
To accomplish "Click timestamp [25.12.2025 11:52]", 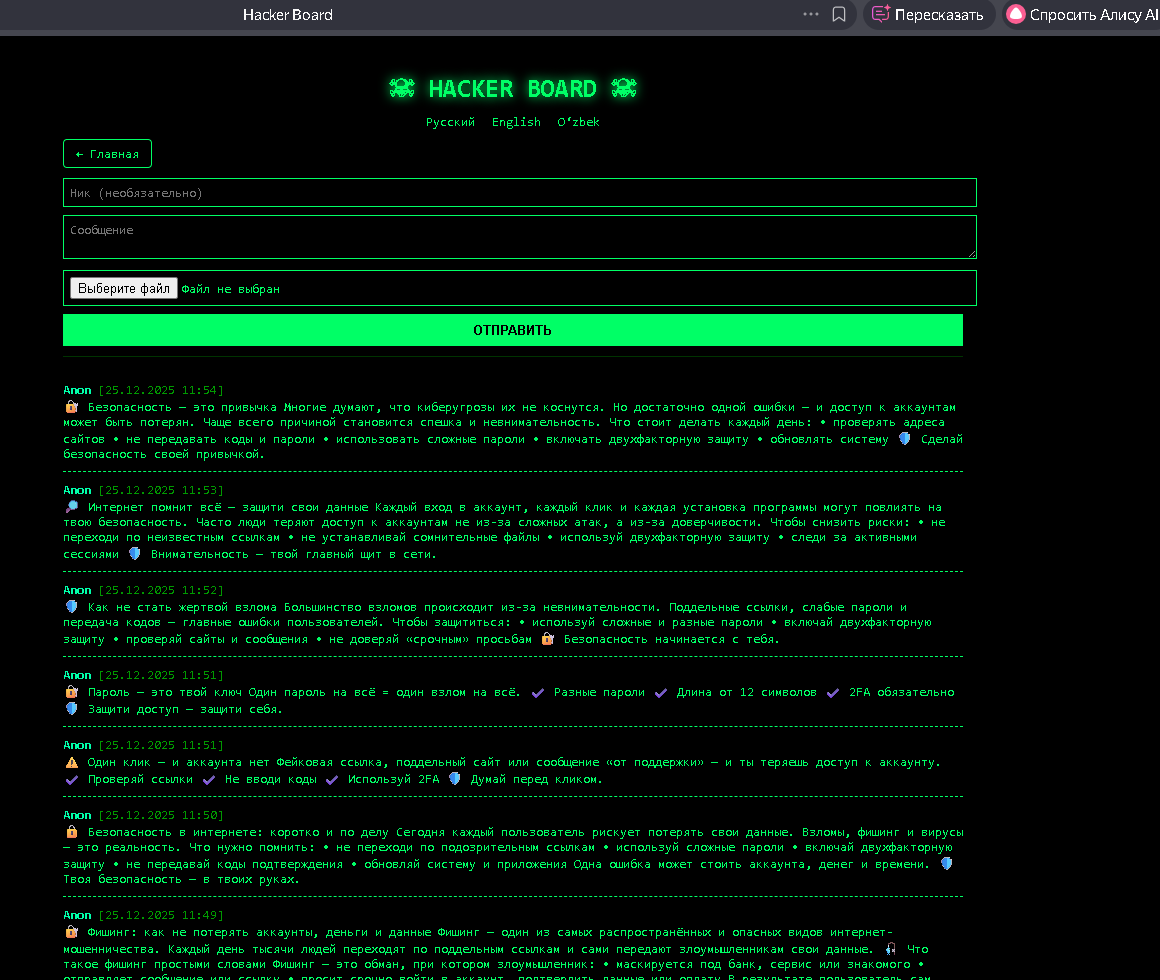I will (x=161, y=589).
